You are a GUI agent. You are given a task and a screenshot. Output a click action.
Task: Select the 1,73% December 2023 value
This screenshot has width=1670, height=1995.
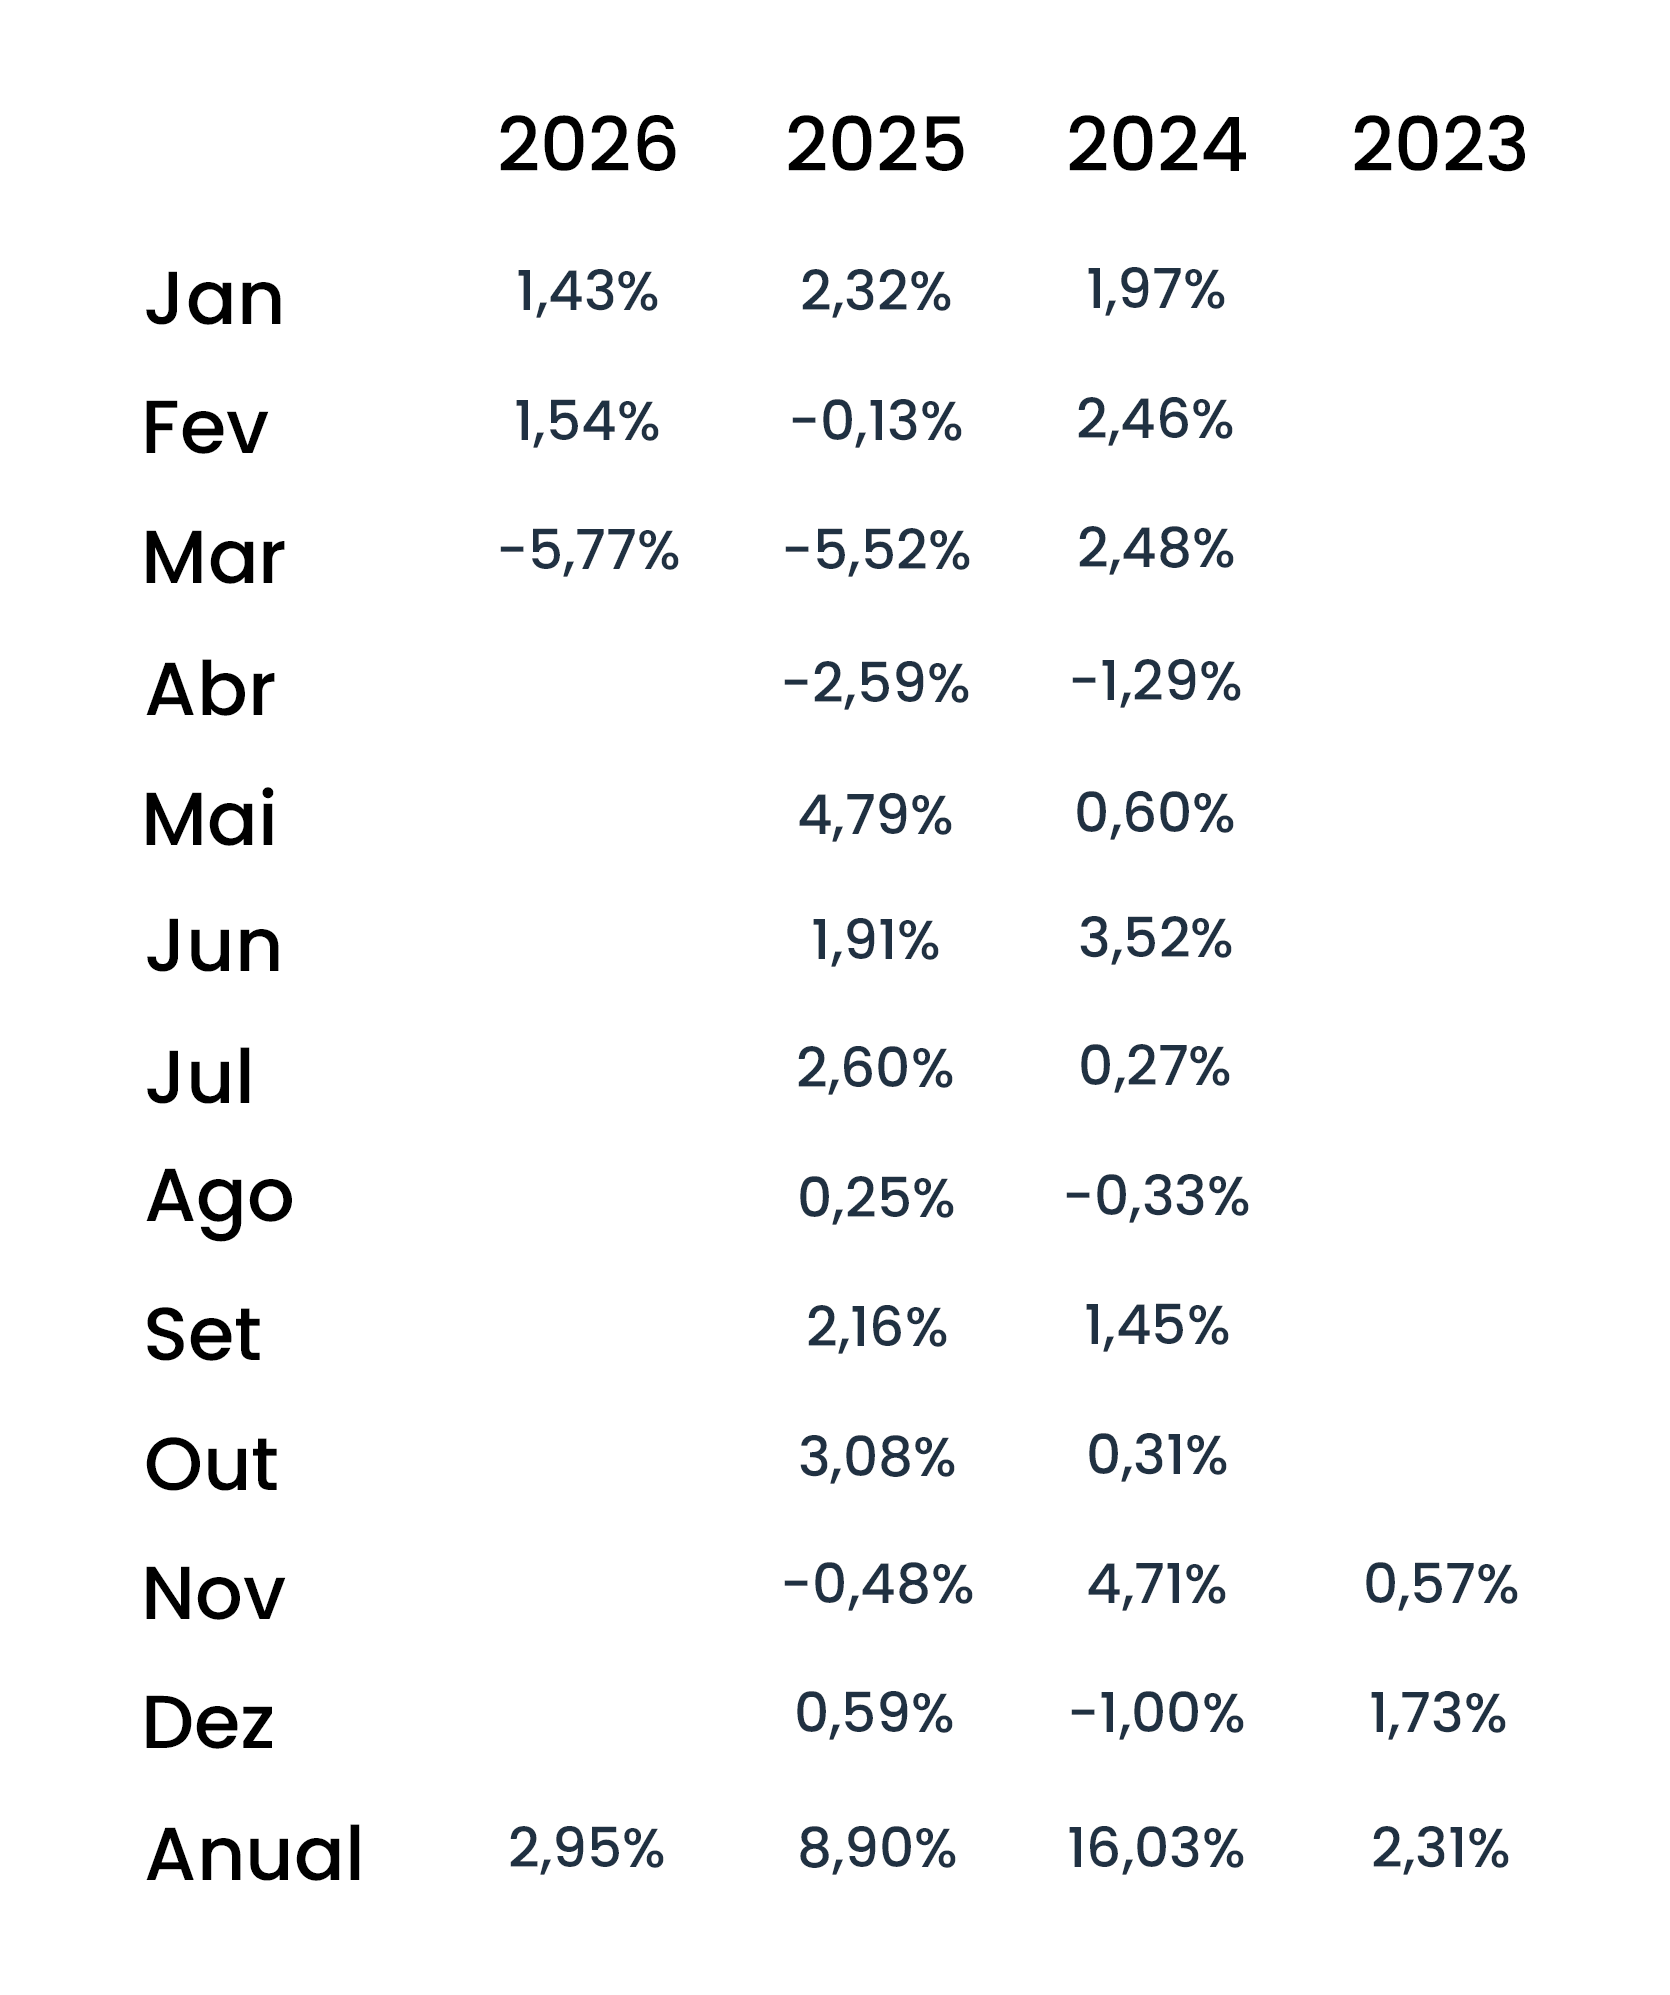point(1438,1714)
